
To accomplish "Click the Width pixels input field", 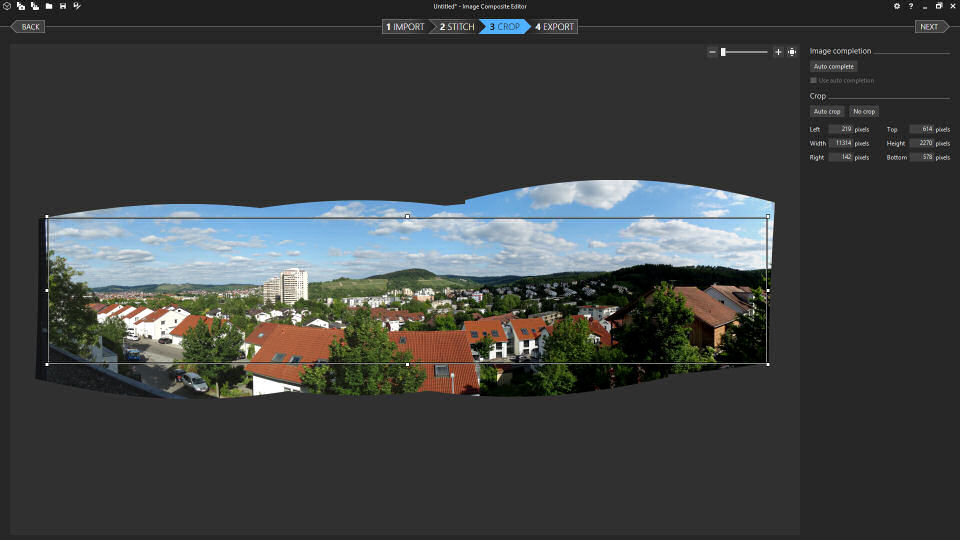I will coord(840,143).
